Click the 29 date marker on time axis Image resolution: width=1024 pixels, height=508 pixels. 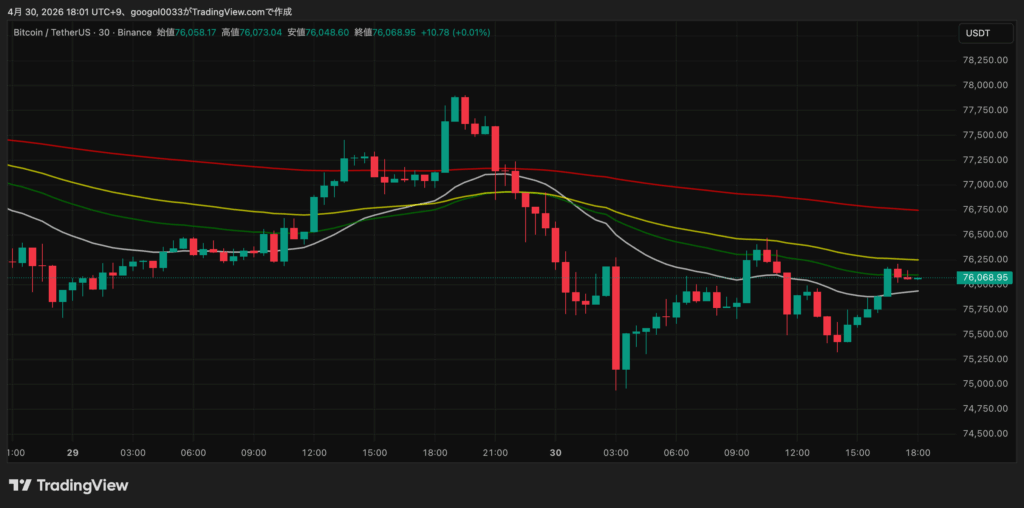click(72, 452)
